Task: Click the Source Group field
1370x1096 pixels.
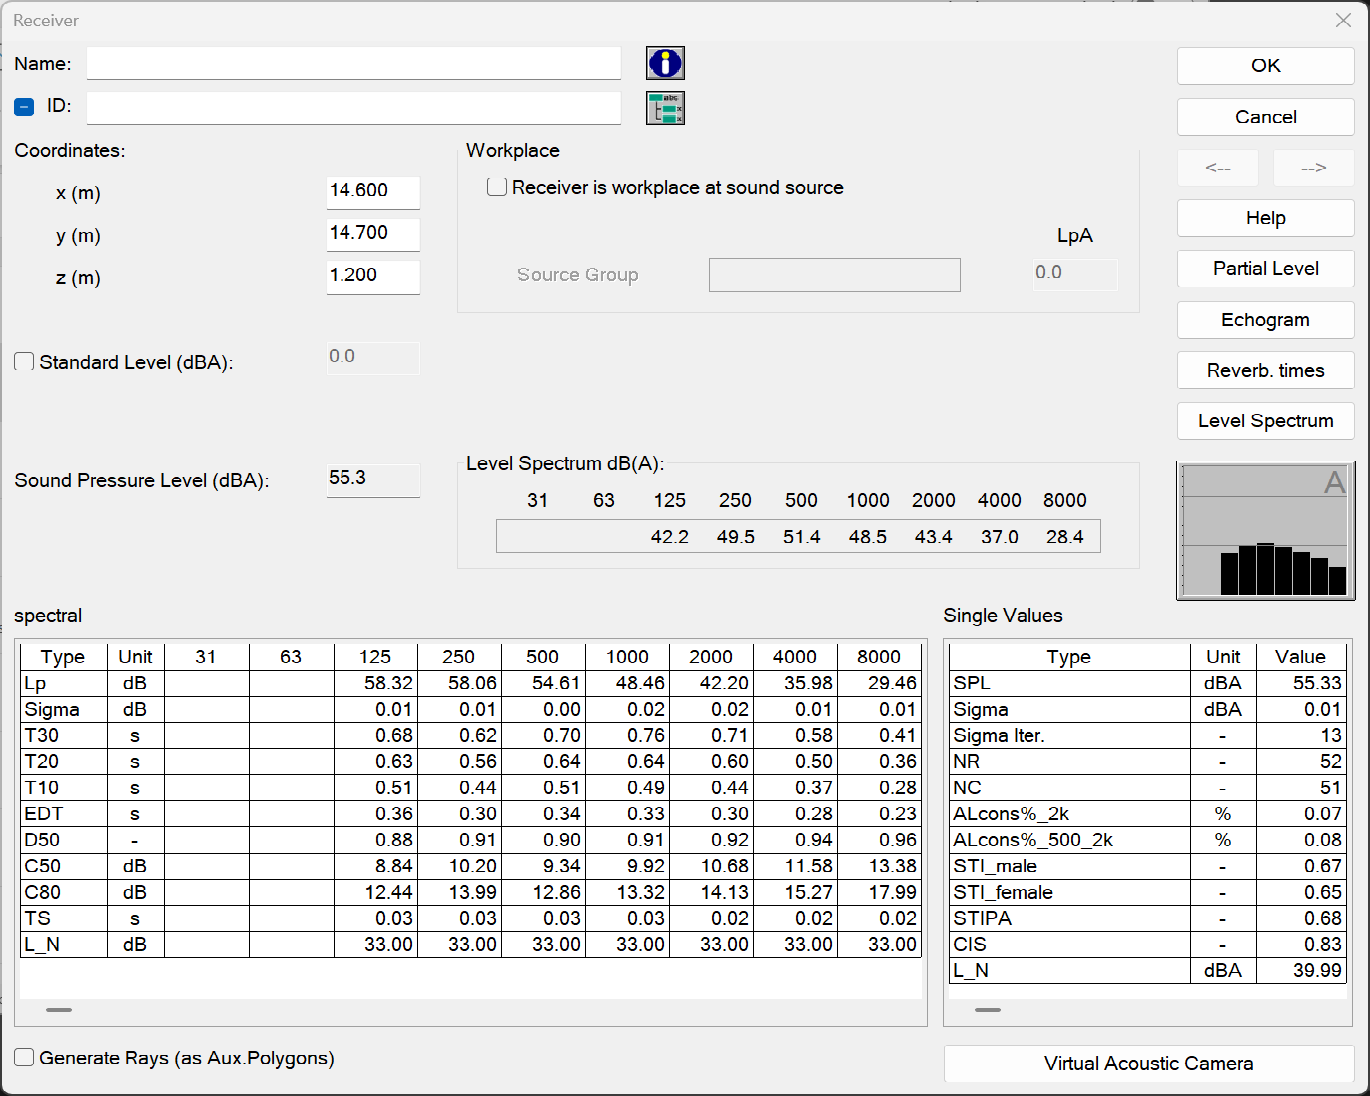Action: 835,275
